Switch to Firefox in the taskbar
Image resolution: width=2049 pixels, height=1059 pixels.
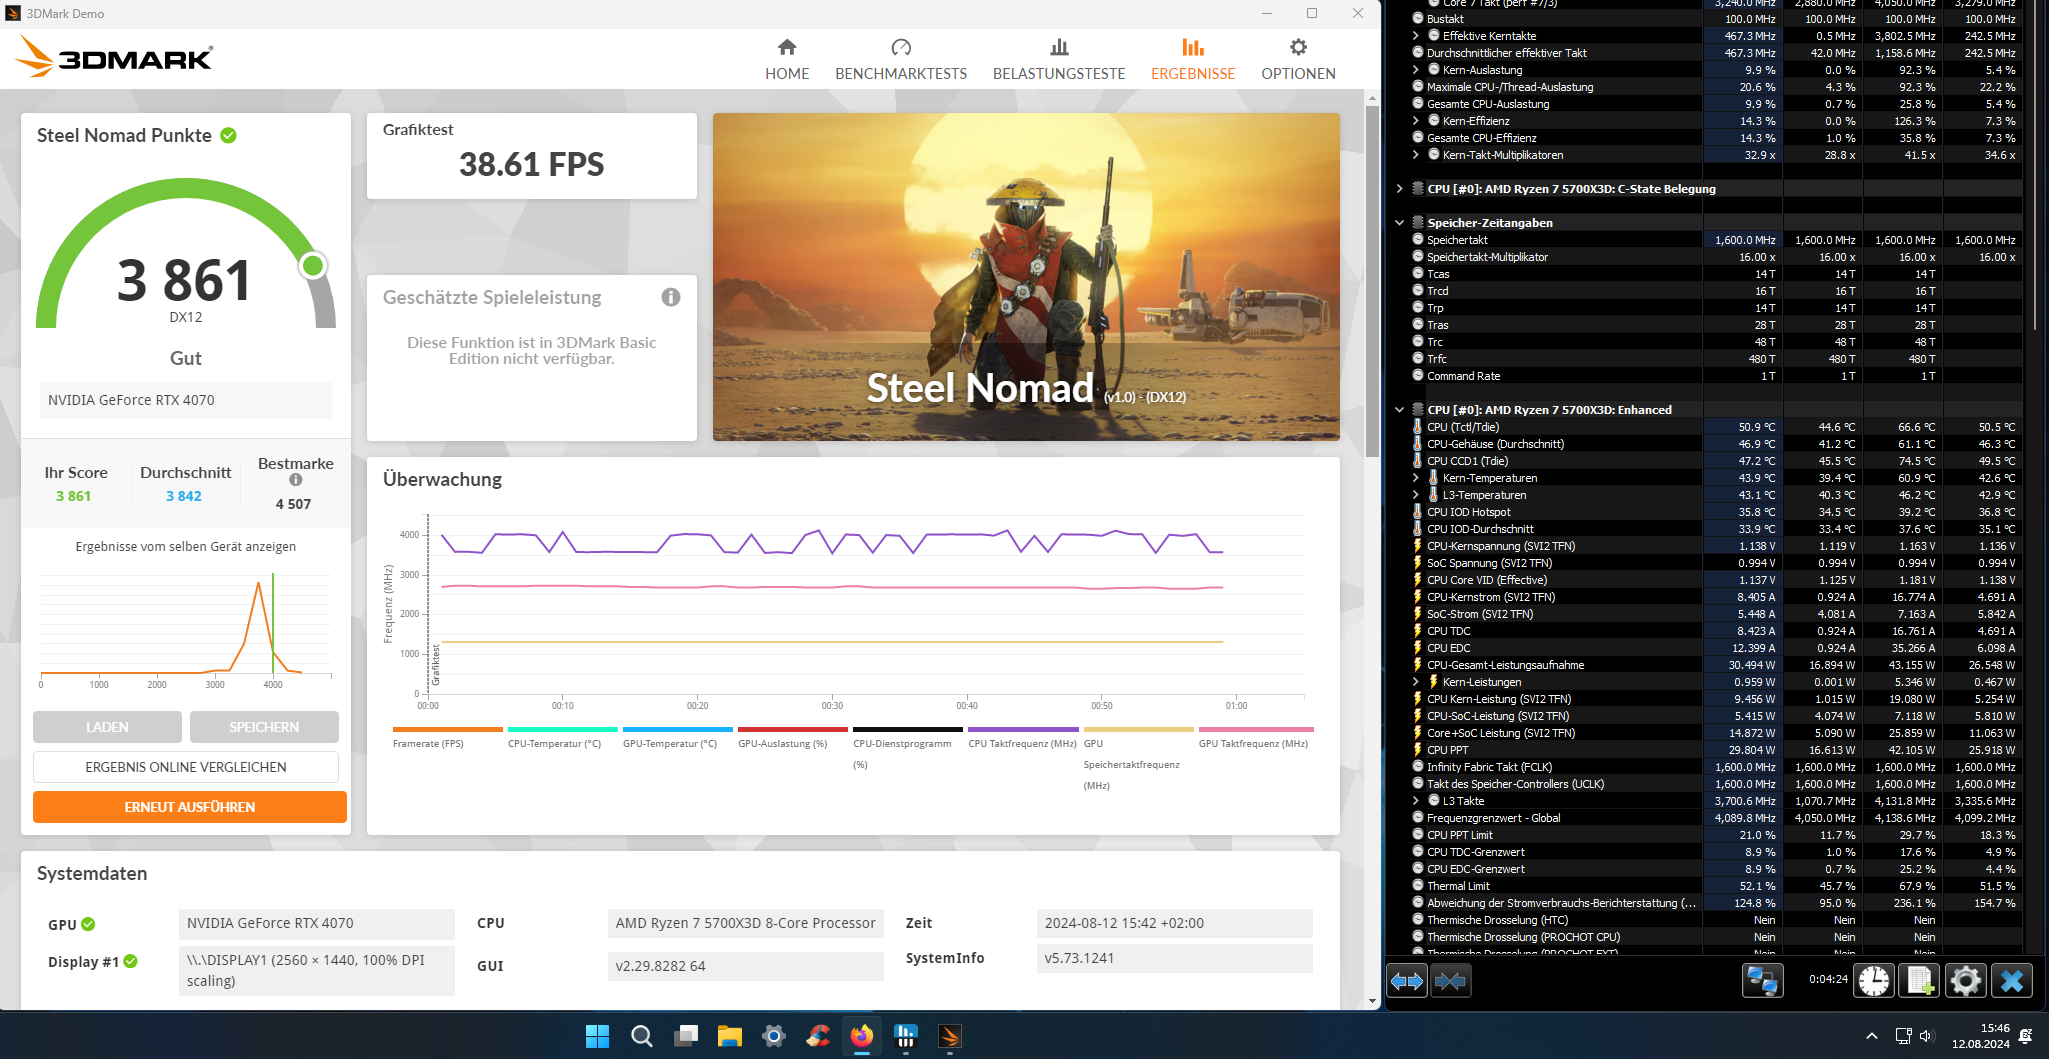[x=862, y=1036]
